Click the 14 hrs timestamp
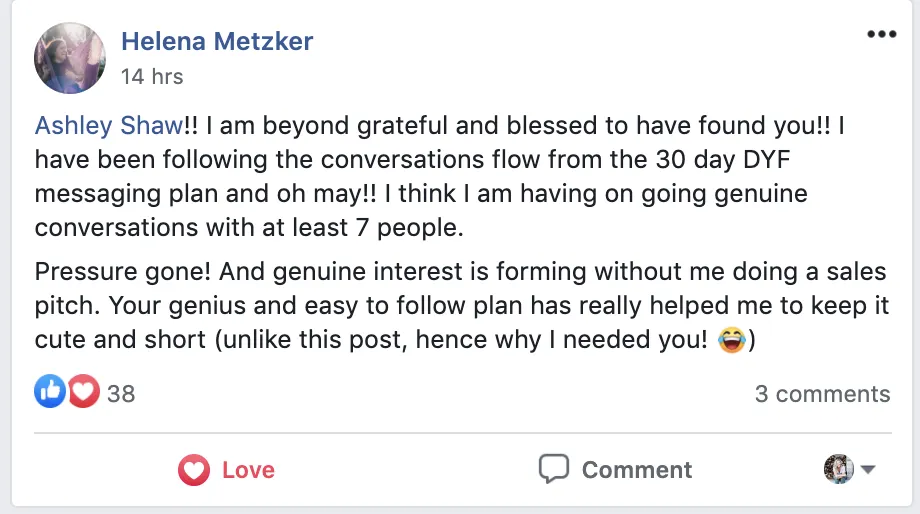Screen dimensions: 920x514 tap(152, 76)
